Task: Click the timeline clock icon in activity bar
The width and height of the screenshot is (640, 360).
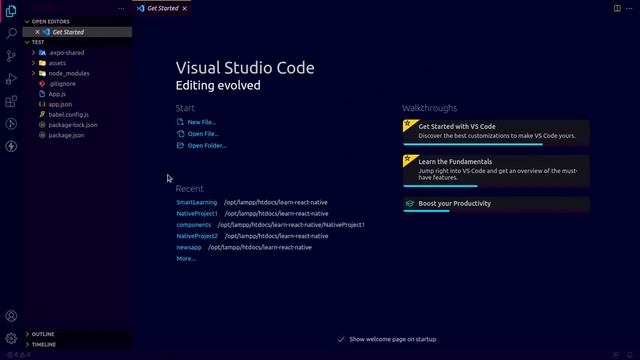Action: tap(11, 124)
